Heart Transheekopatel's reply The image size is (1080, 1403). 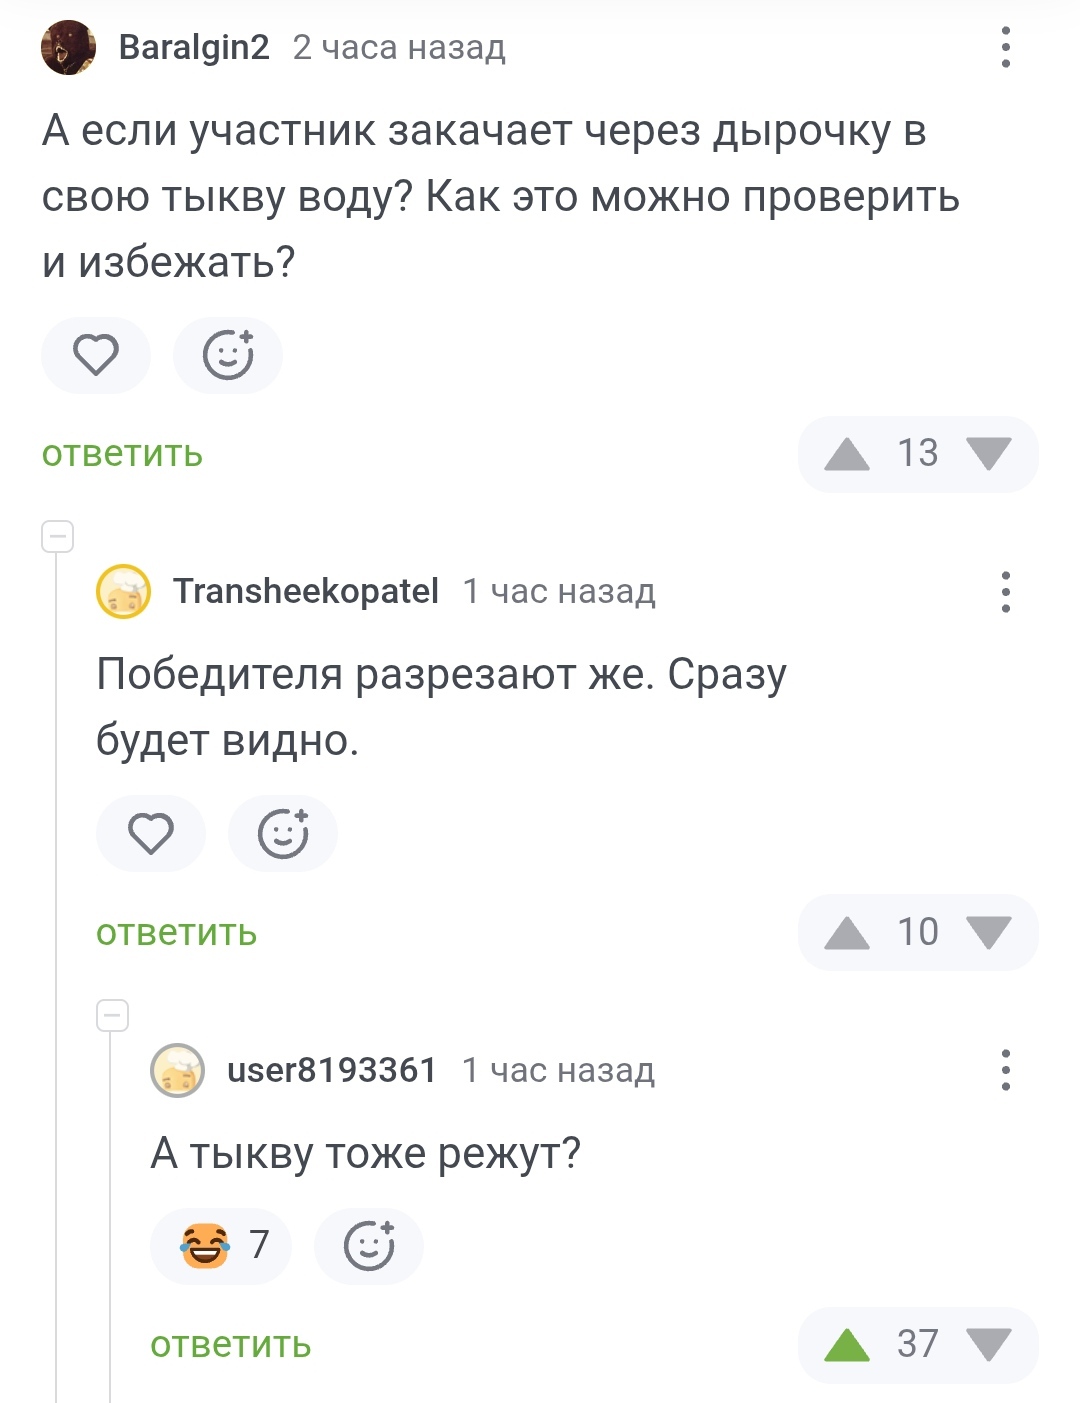151,833
